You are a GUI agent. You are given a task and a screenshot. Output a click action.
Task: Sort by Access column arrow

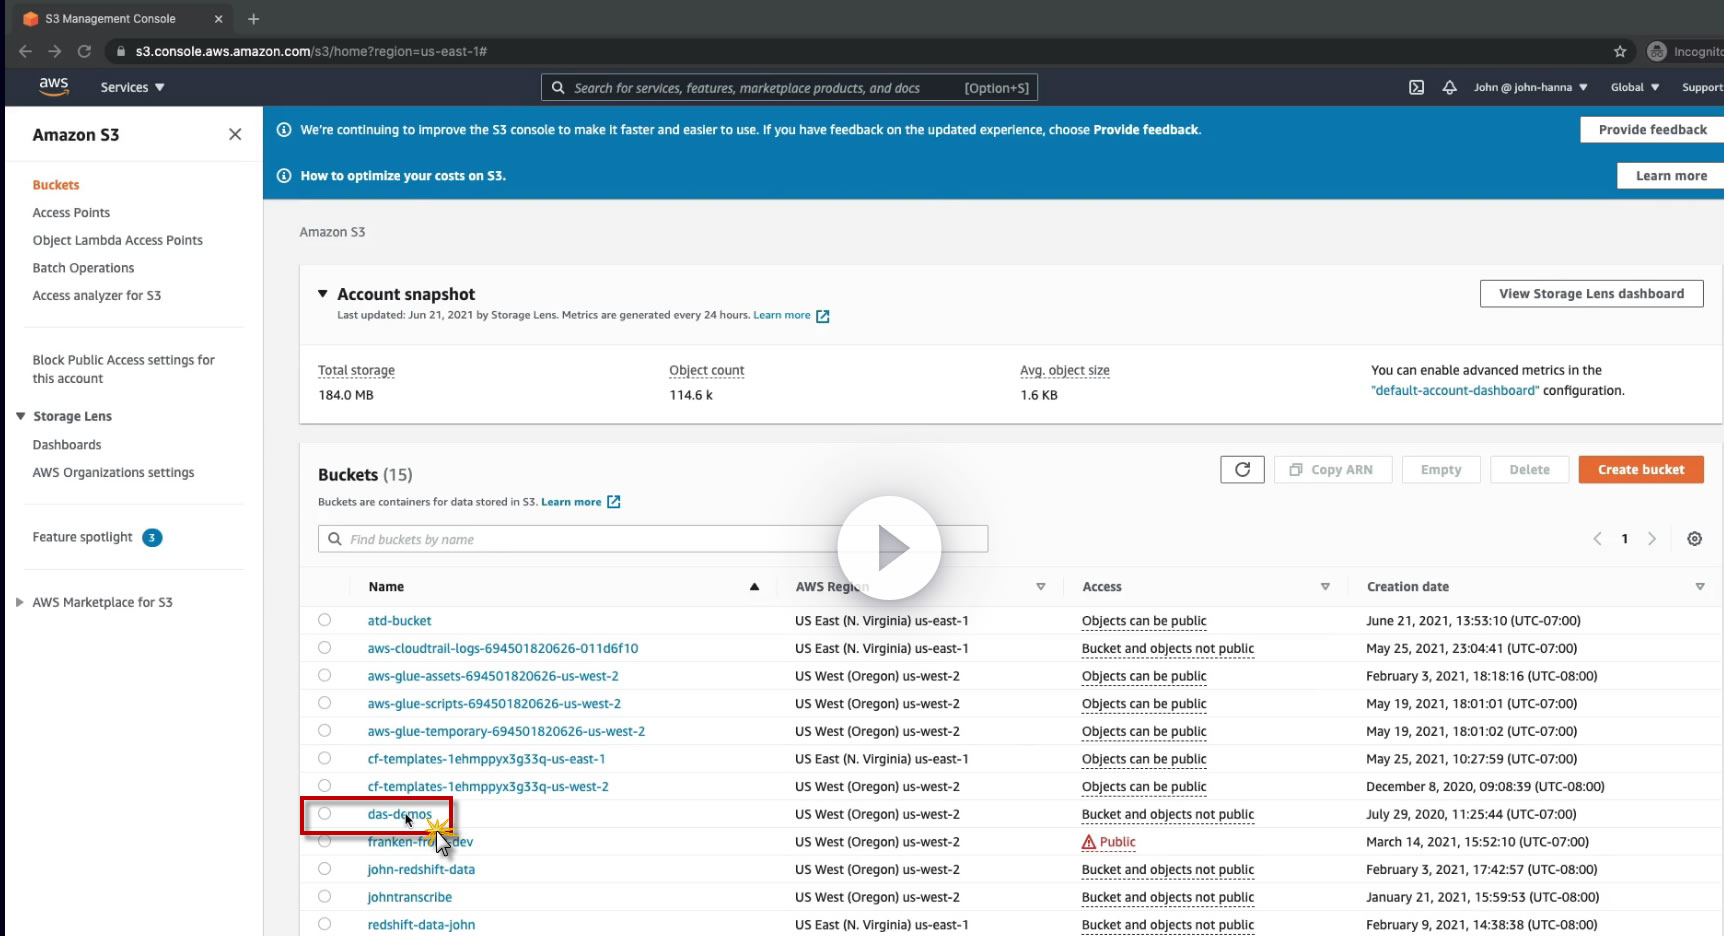(x=1325, y=587)
